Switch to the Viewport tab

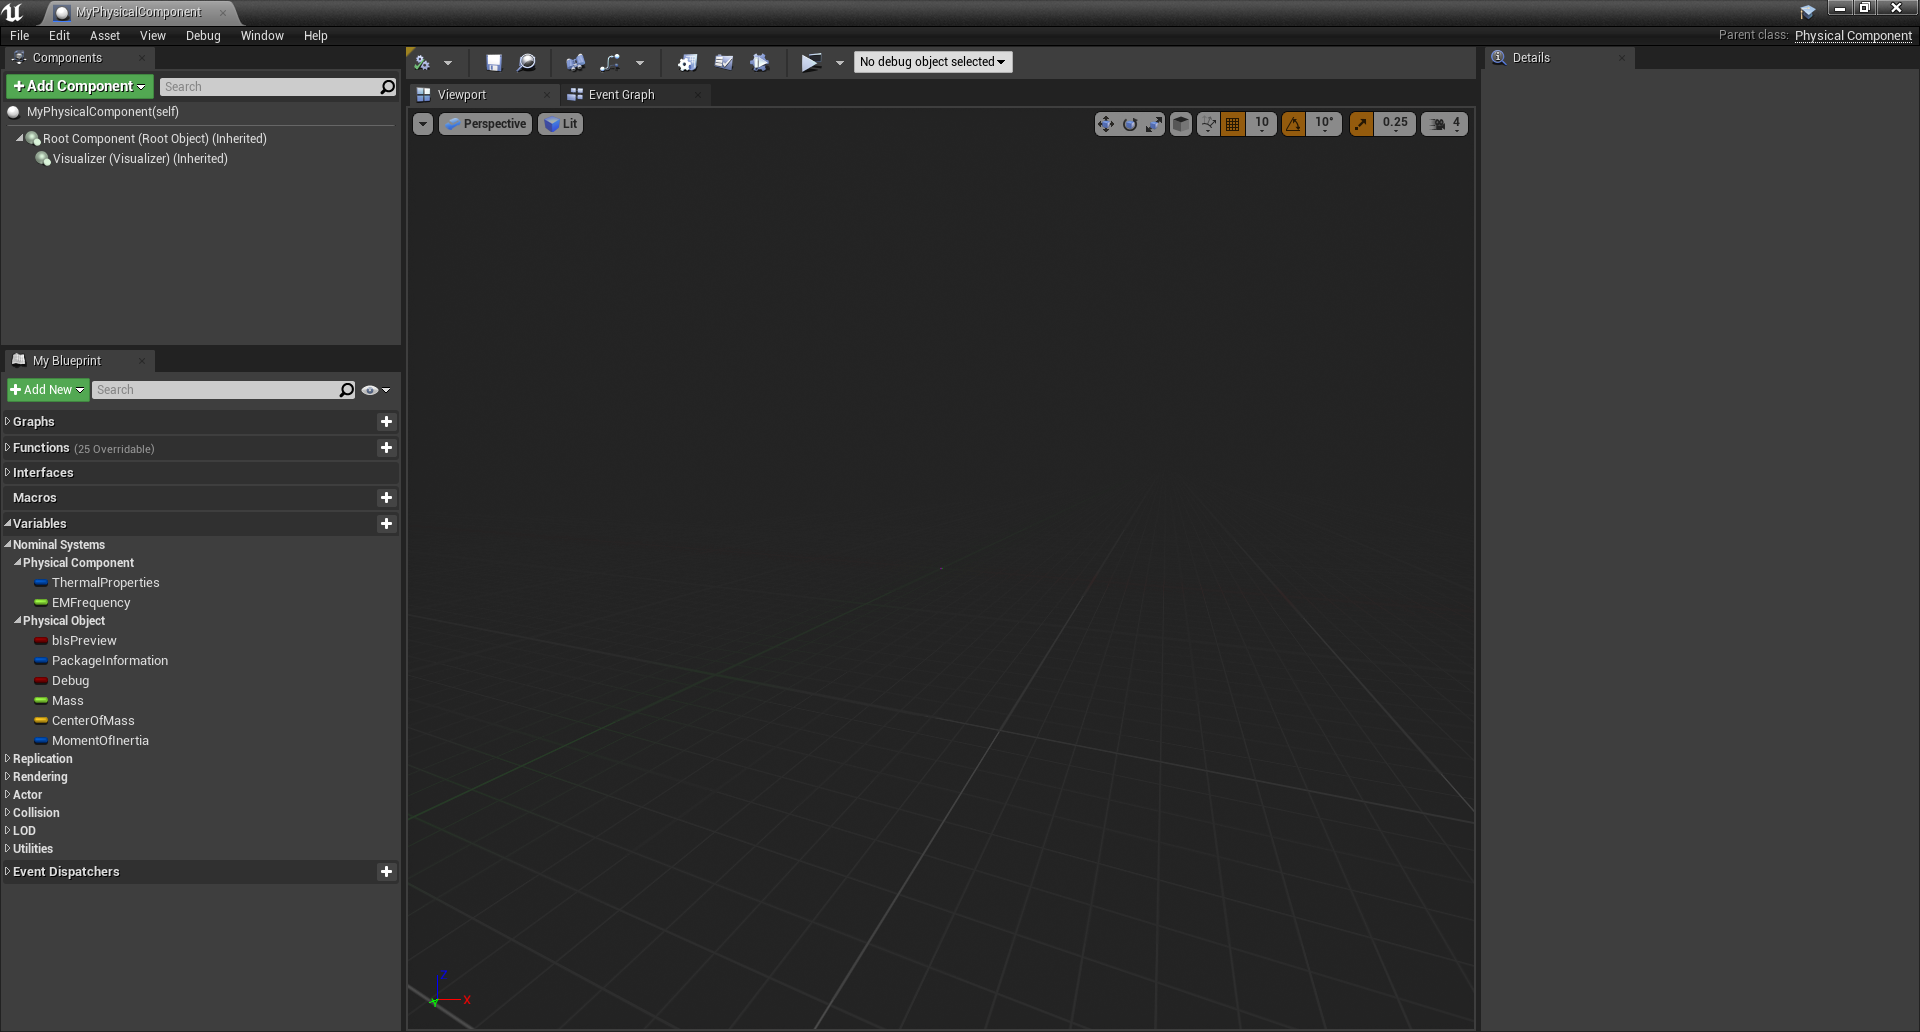461,95
